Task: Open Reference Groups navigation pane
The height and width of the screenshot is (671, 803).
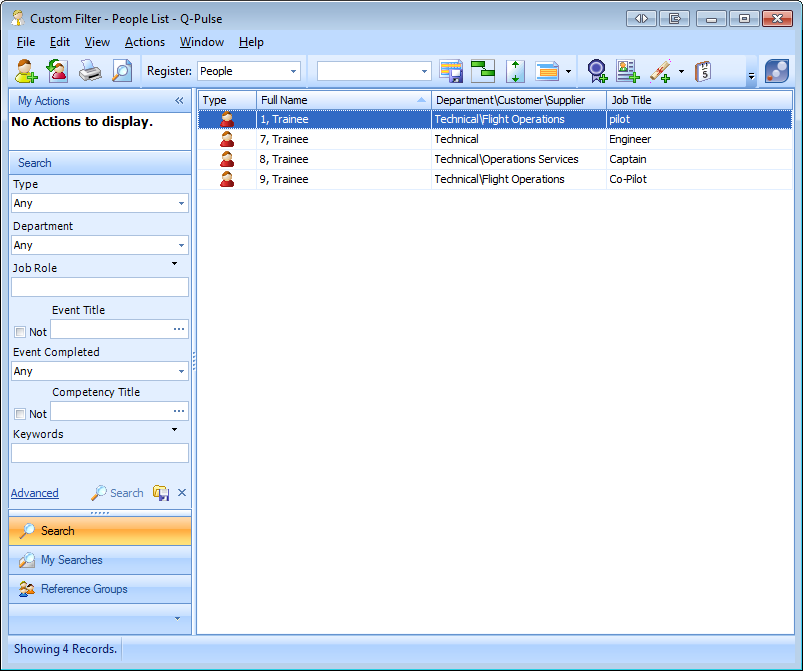Action: click(100, 589)
